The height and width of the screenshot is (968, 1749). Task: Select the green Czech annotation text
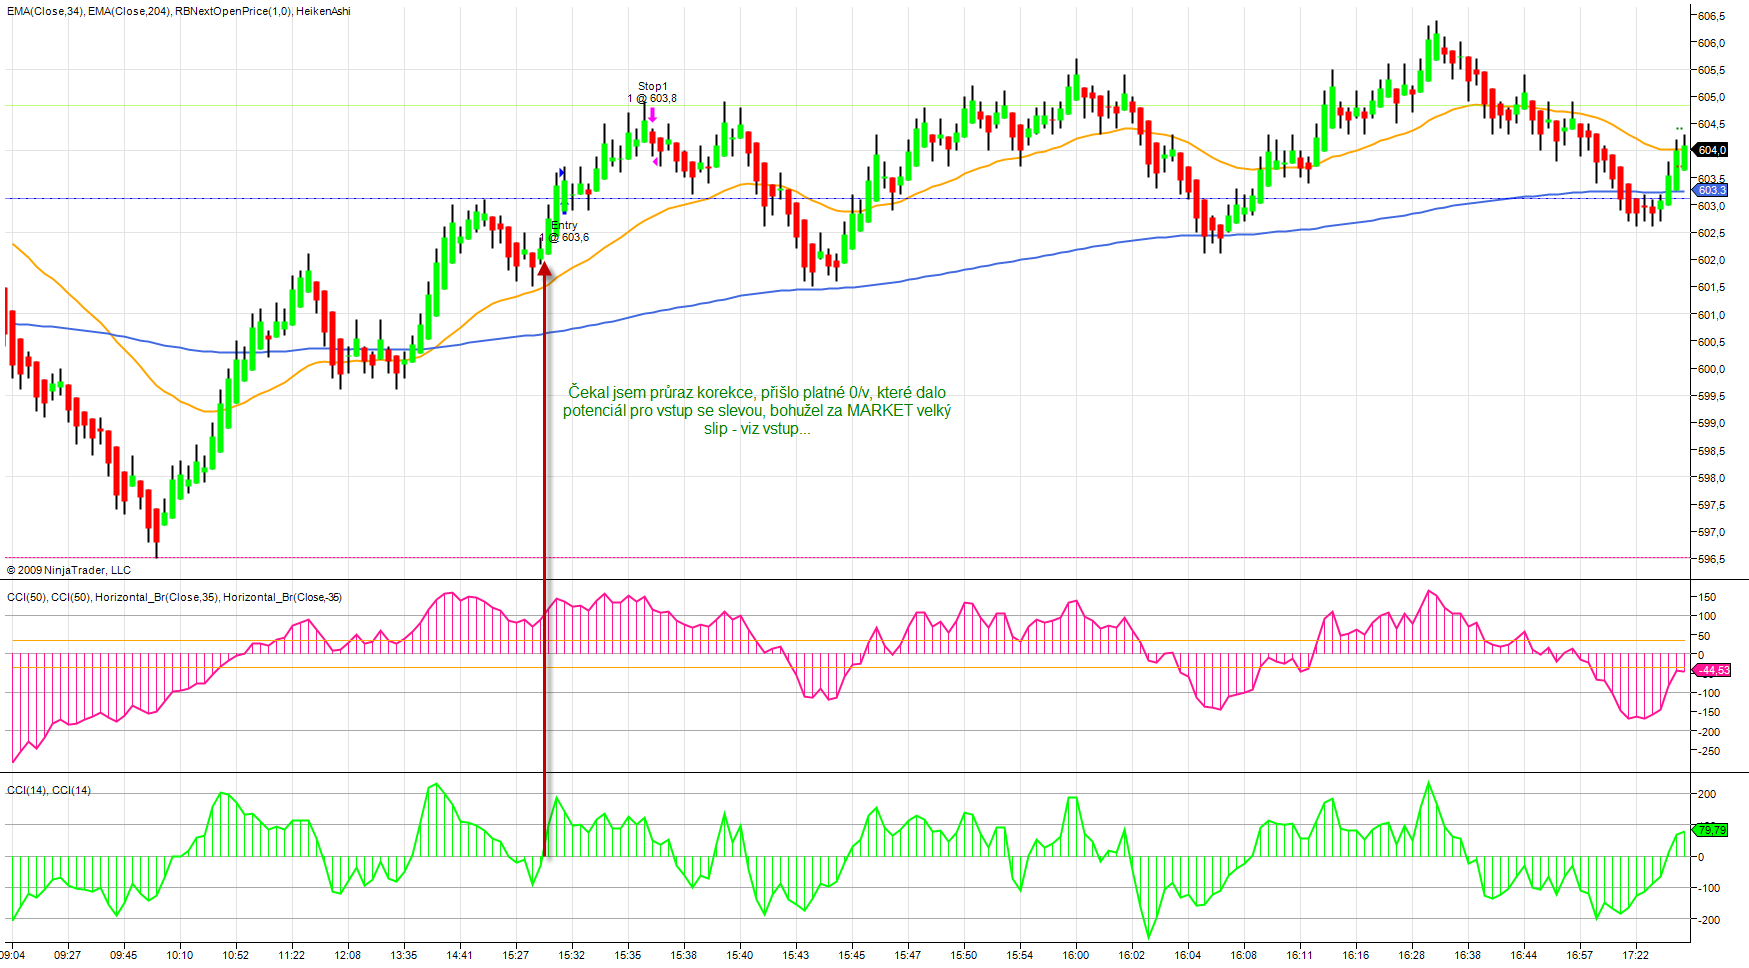pos(757,410)
